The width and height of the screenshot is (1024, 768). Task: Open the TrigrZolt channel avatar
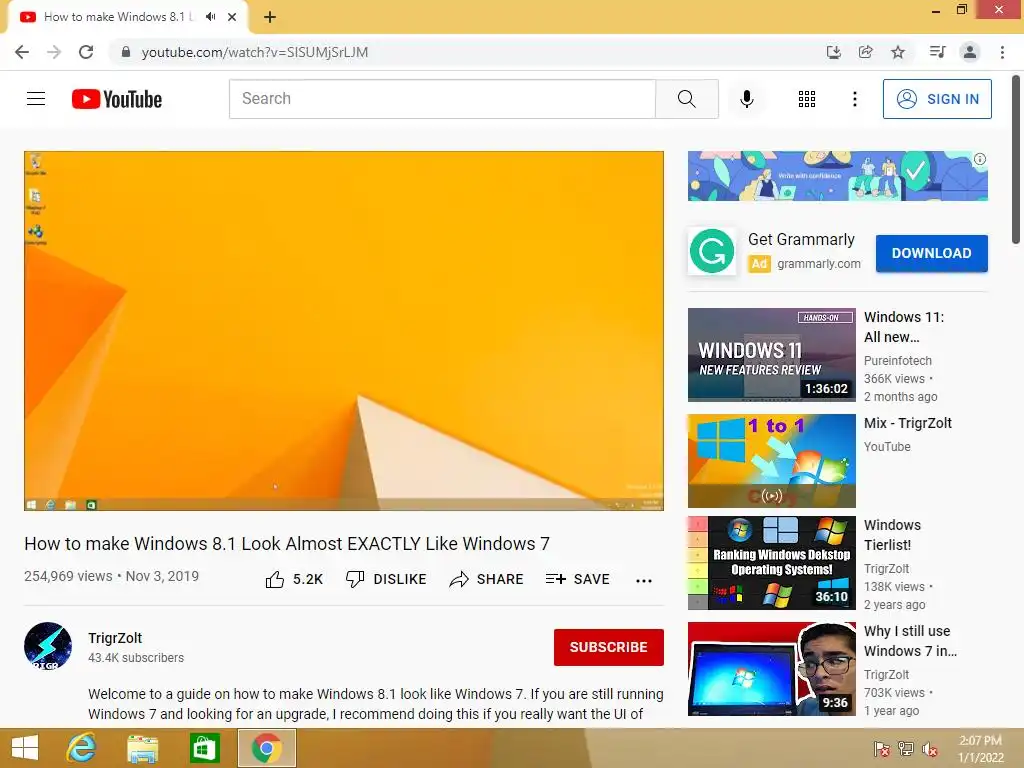pos(48,647)
